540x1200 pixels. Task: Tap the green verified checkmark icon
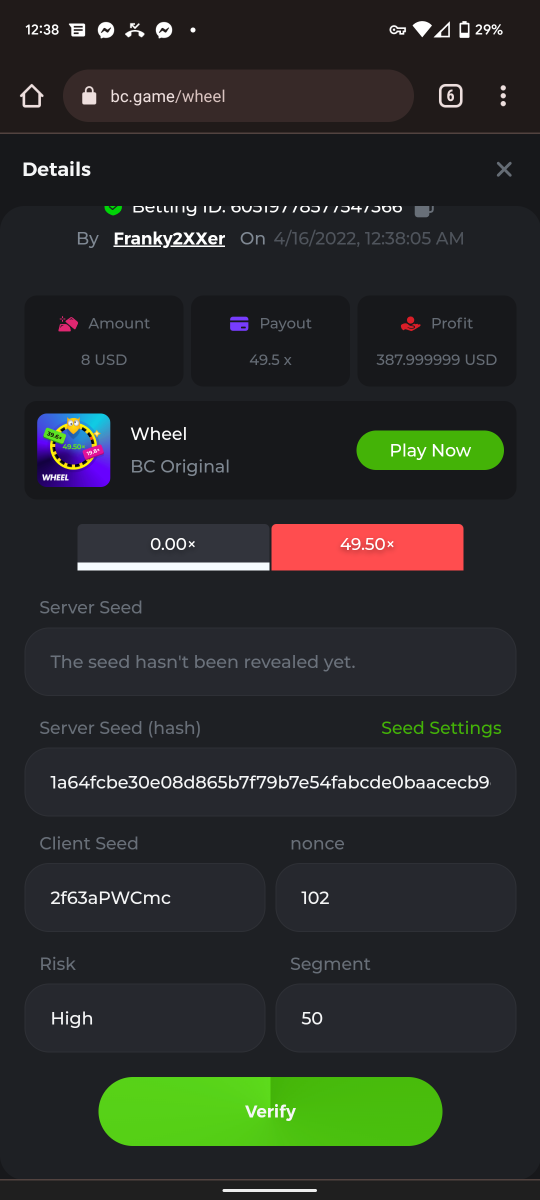tap(113, 209)
